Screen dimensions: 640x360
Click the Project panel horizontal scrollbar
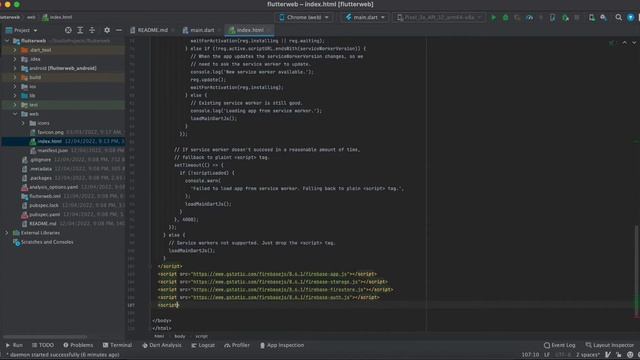[45, 337]
